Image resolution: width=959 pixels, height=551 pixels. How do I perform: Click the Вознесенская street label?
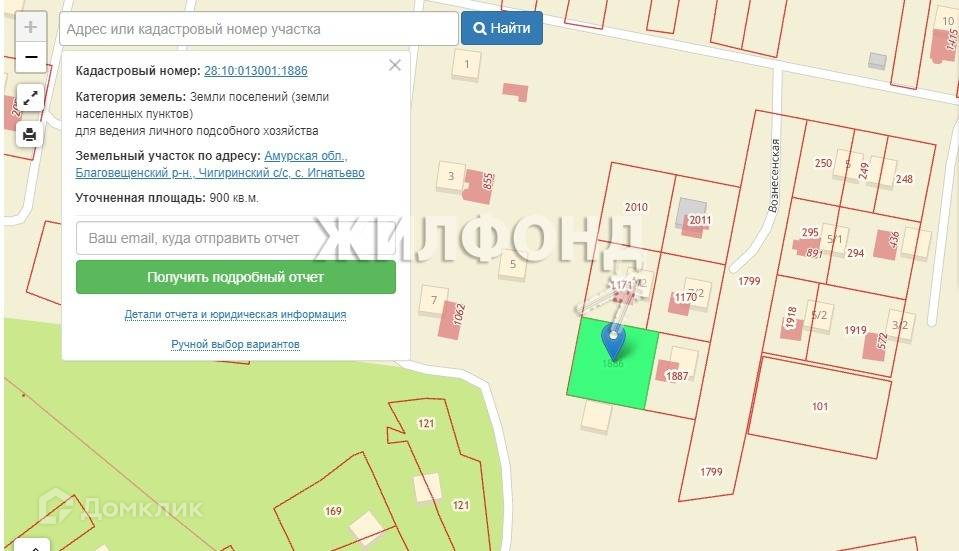coord(775,176)
